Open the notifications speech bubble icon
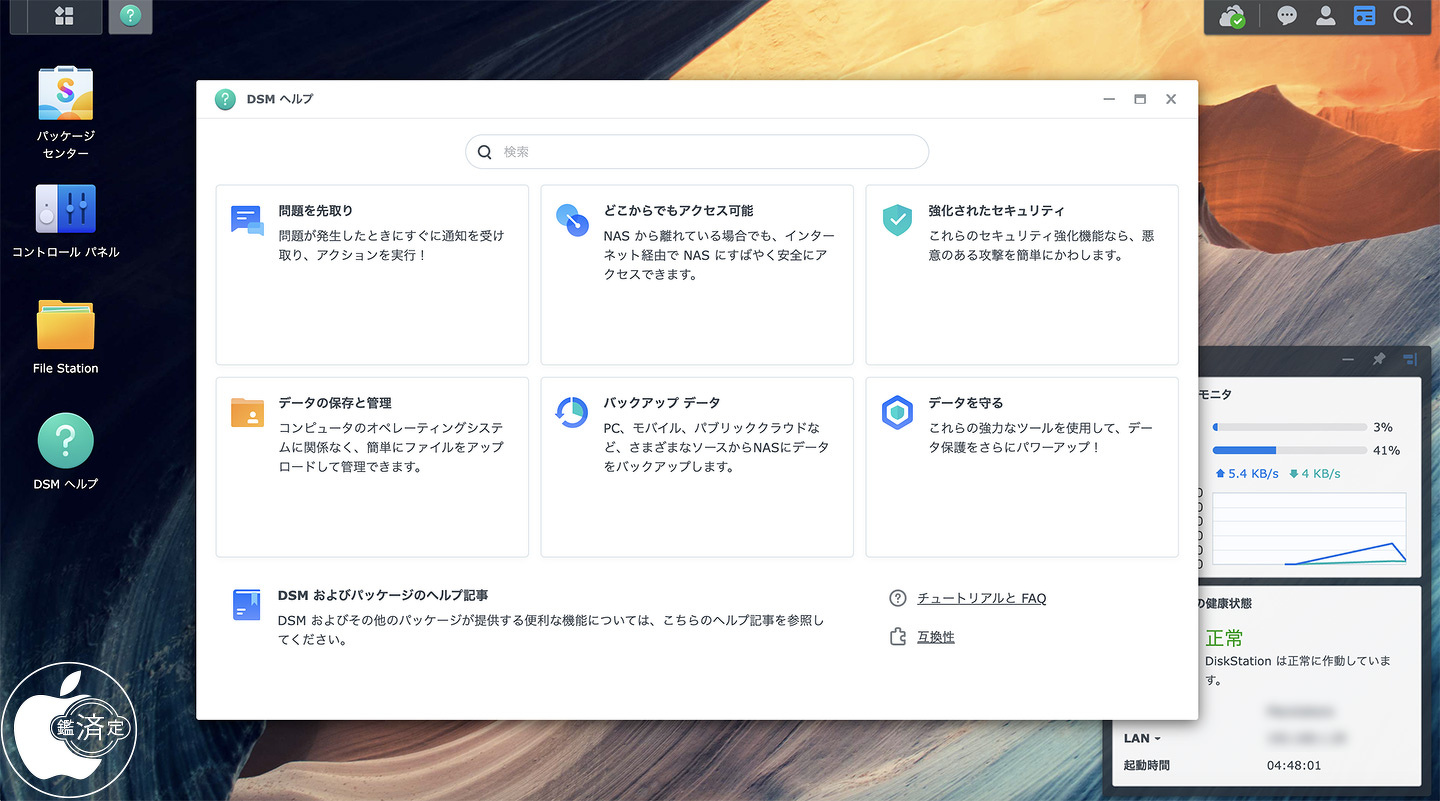This screenshot has height=801, width=1440. tap(1287, 17)
